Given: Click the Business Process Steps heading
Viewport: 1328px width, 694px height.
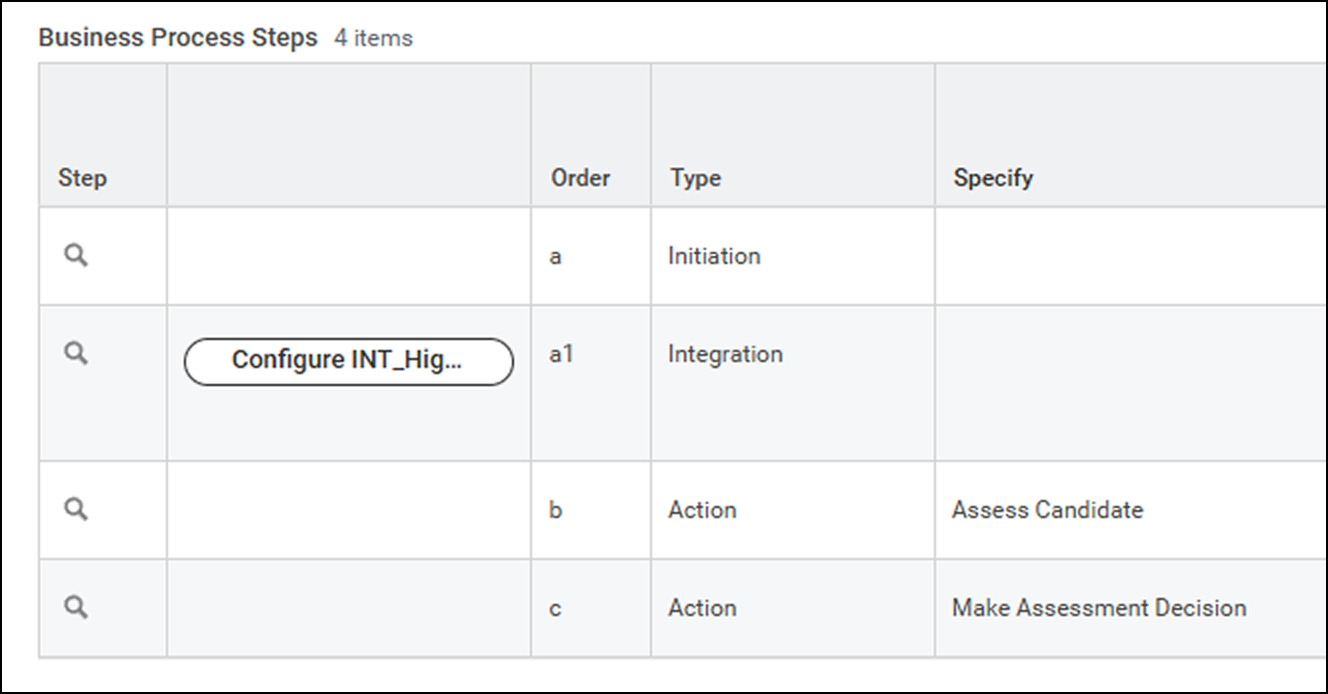Looking at the screenshot, I should click(x=178, y=38).
